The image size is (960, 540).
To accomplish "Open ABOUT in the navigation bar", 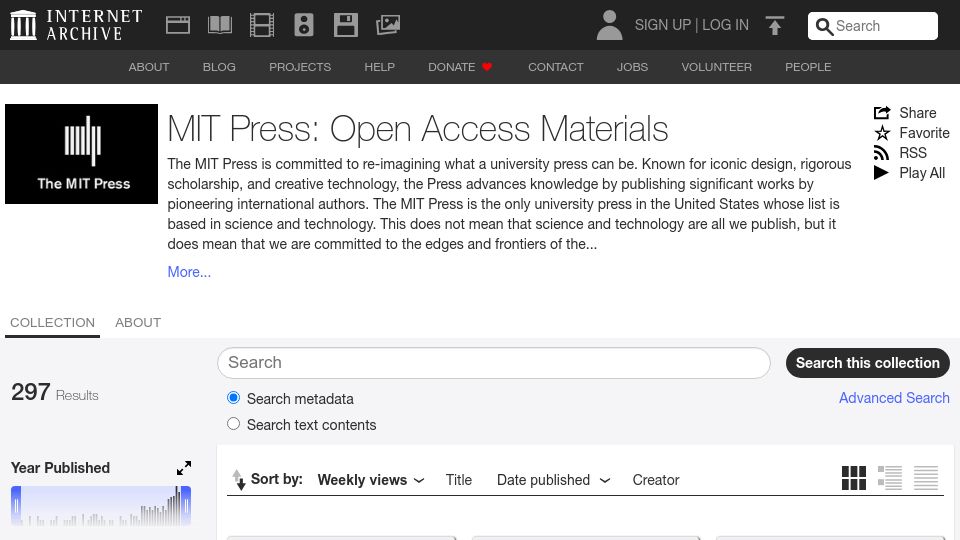I will tap(149, 67).
